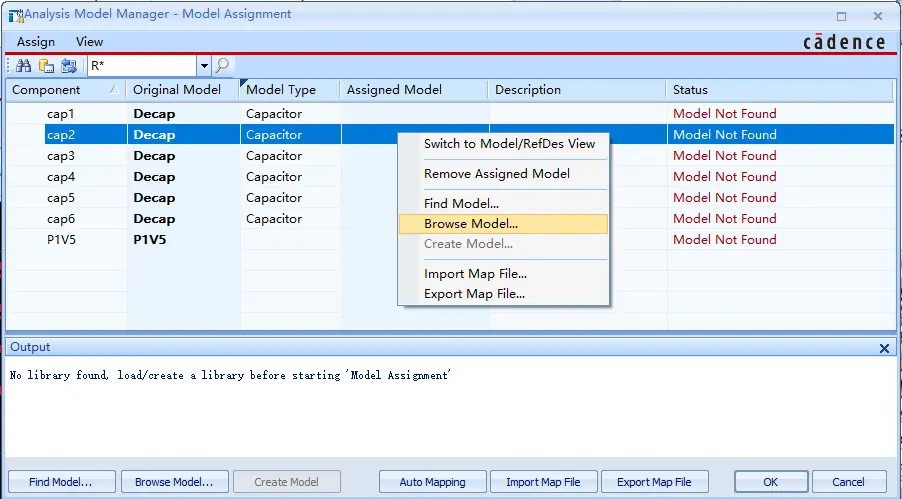Click the Output panel title
Image resolution: width=902 pixels, height=499 pixels.
point(30,347)
